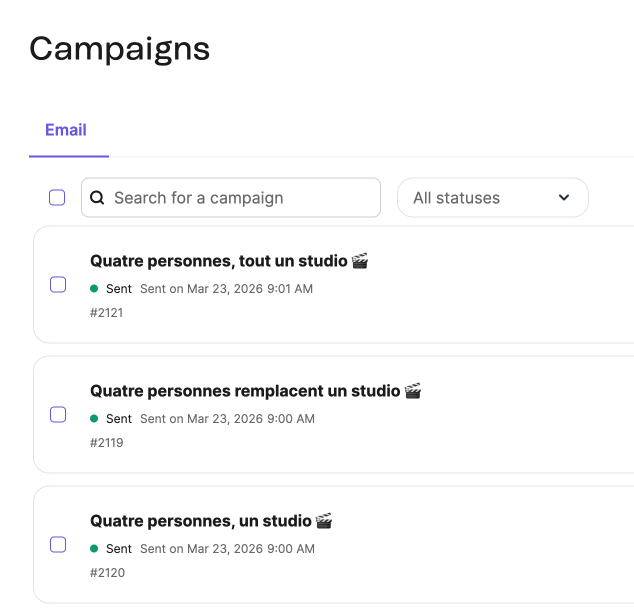Focus the 'Search for a campaign' field
The width and height of the screenshot is (634, 612).
point(240,198)
